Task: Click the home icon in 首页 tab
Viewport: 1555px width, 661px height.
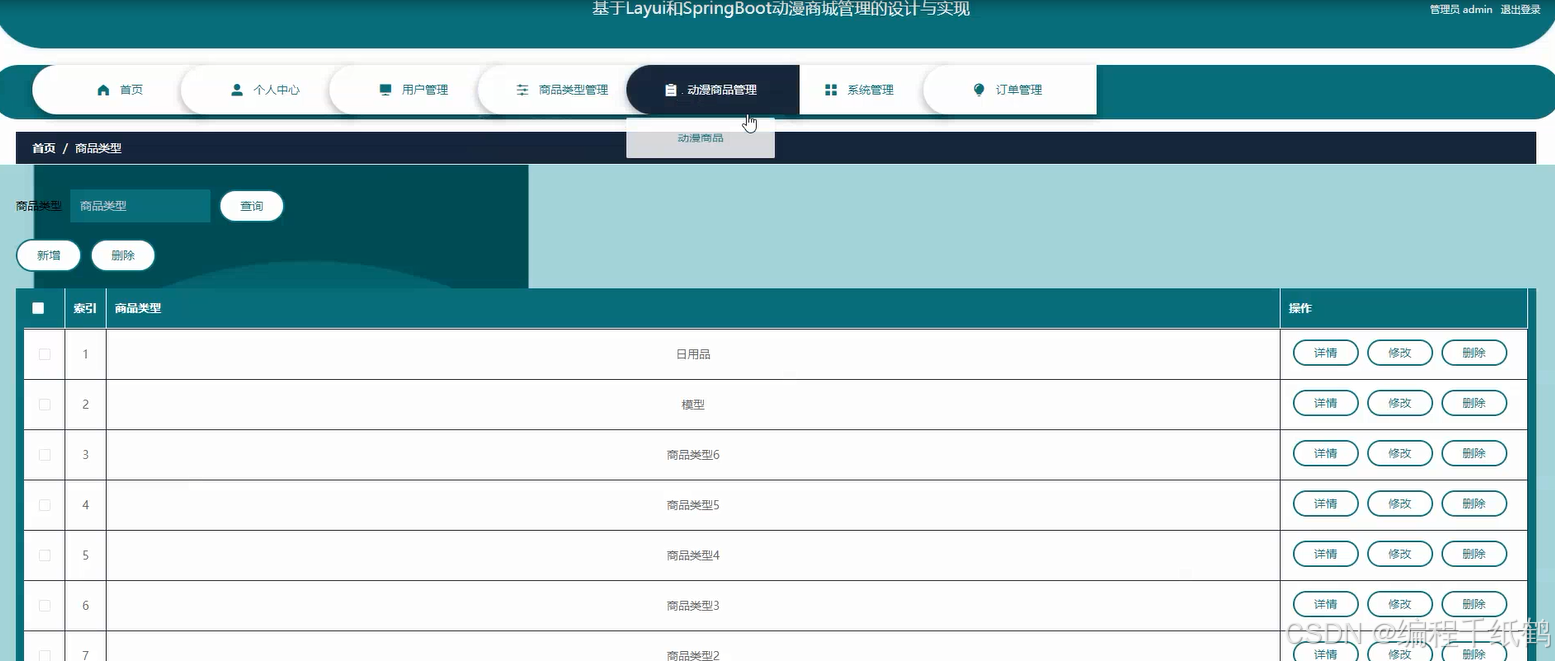Action: coord(103,90)
